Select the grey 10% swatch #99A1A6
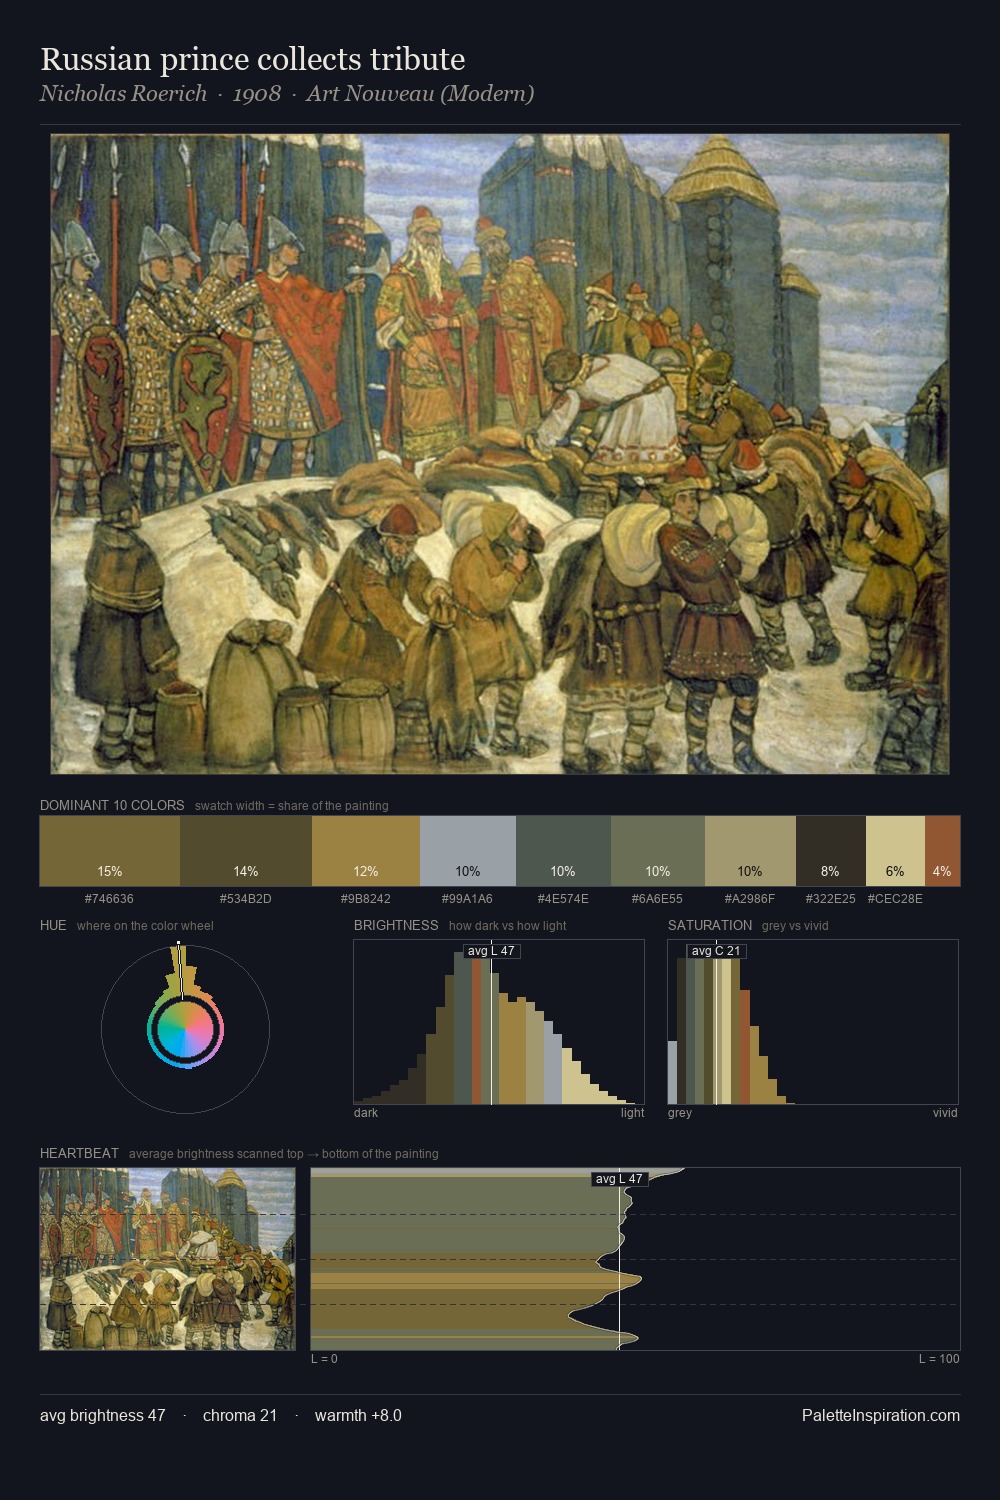Screen dimensions: 1000x1500 [468, 851]
